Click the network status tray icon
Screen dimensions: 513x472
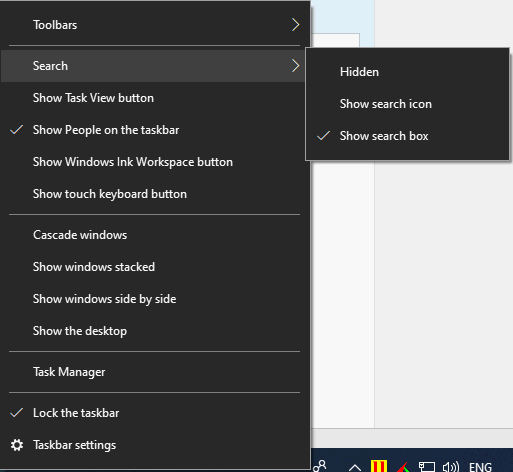427,467
